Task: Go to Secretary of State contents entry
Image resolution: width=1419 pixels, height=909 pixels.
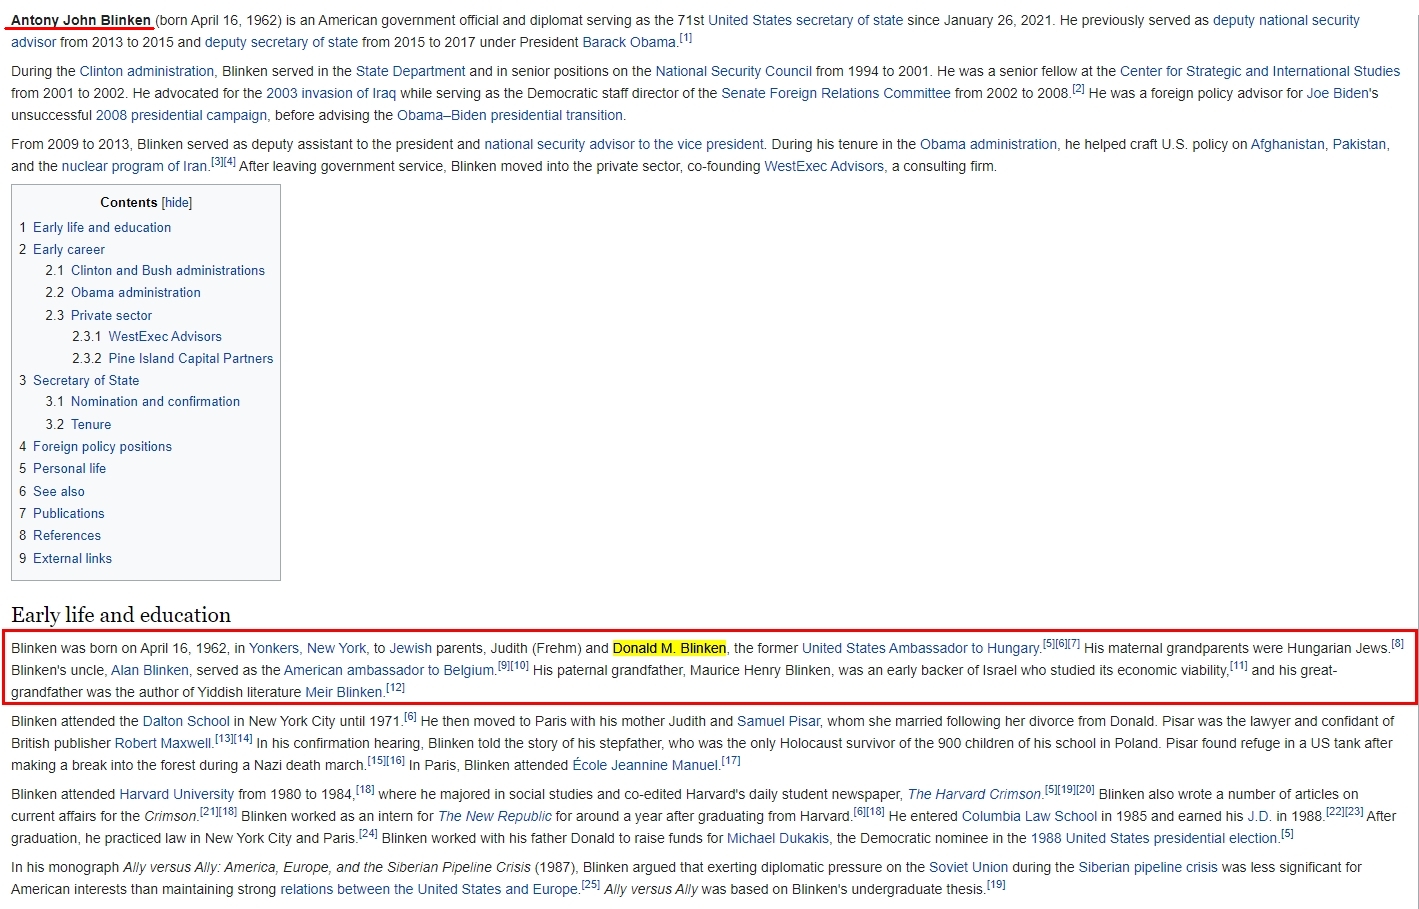Action: point(86,380)
